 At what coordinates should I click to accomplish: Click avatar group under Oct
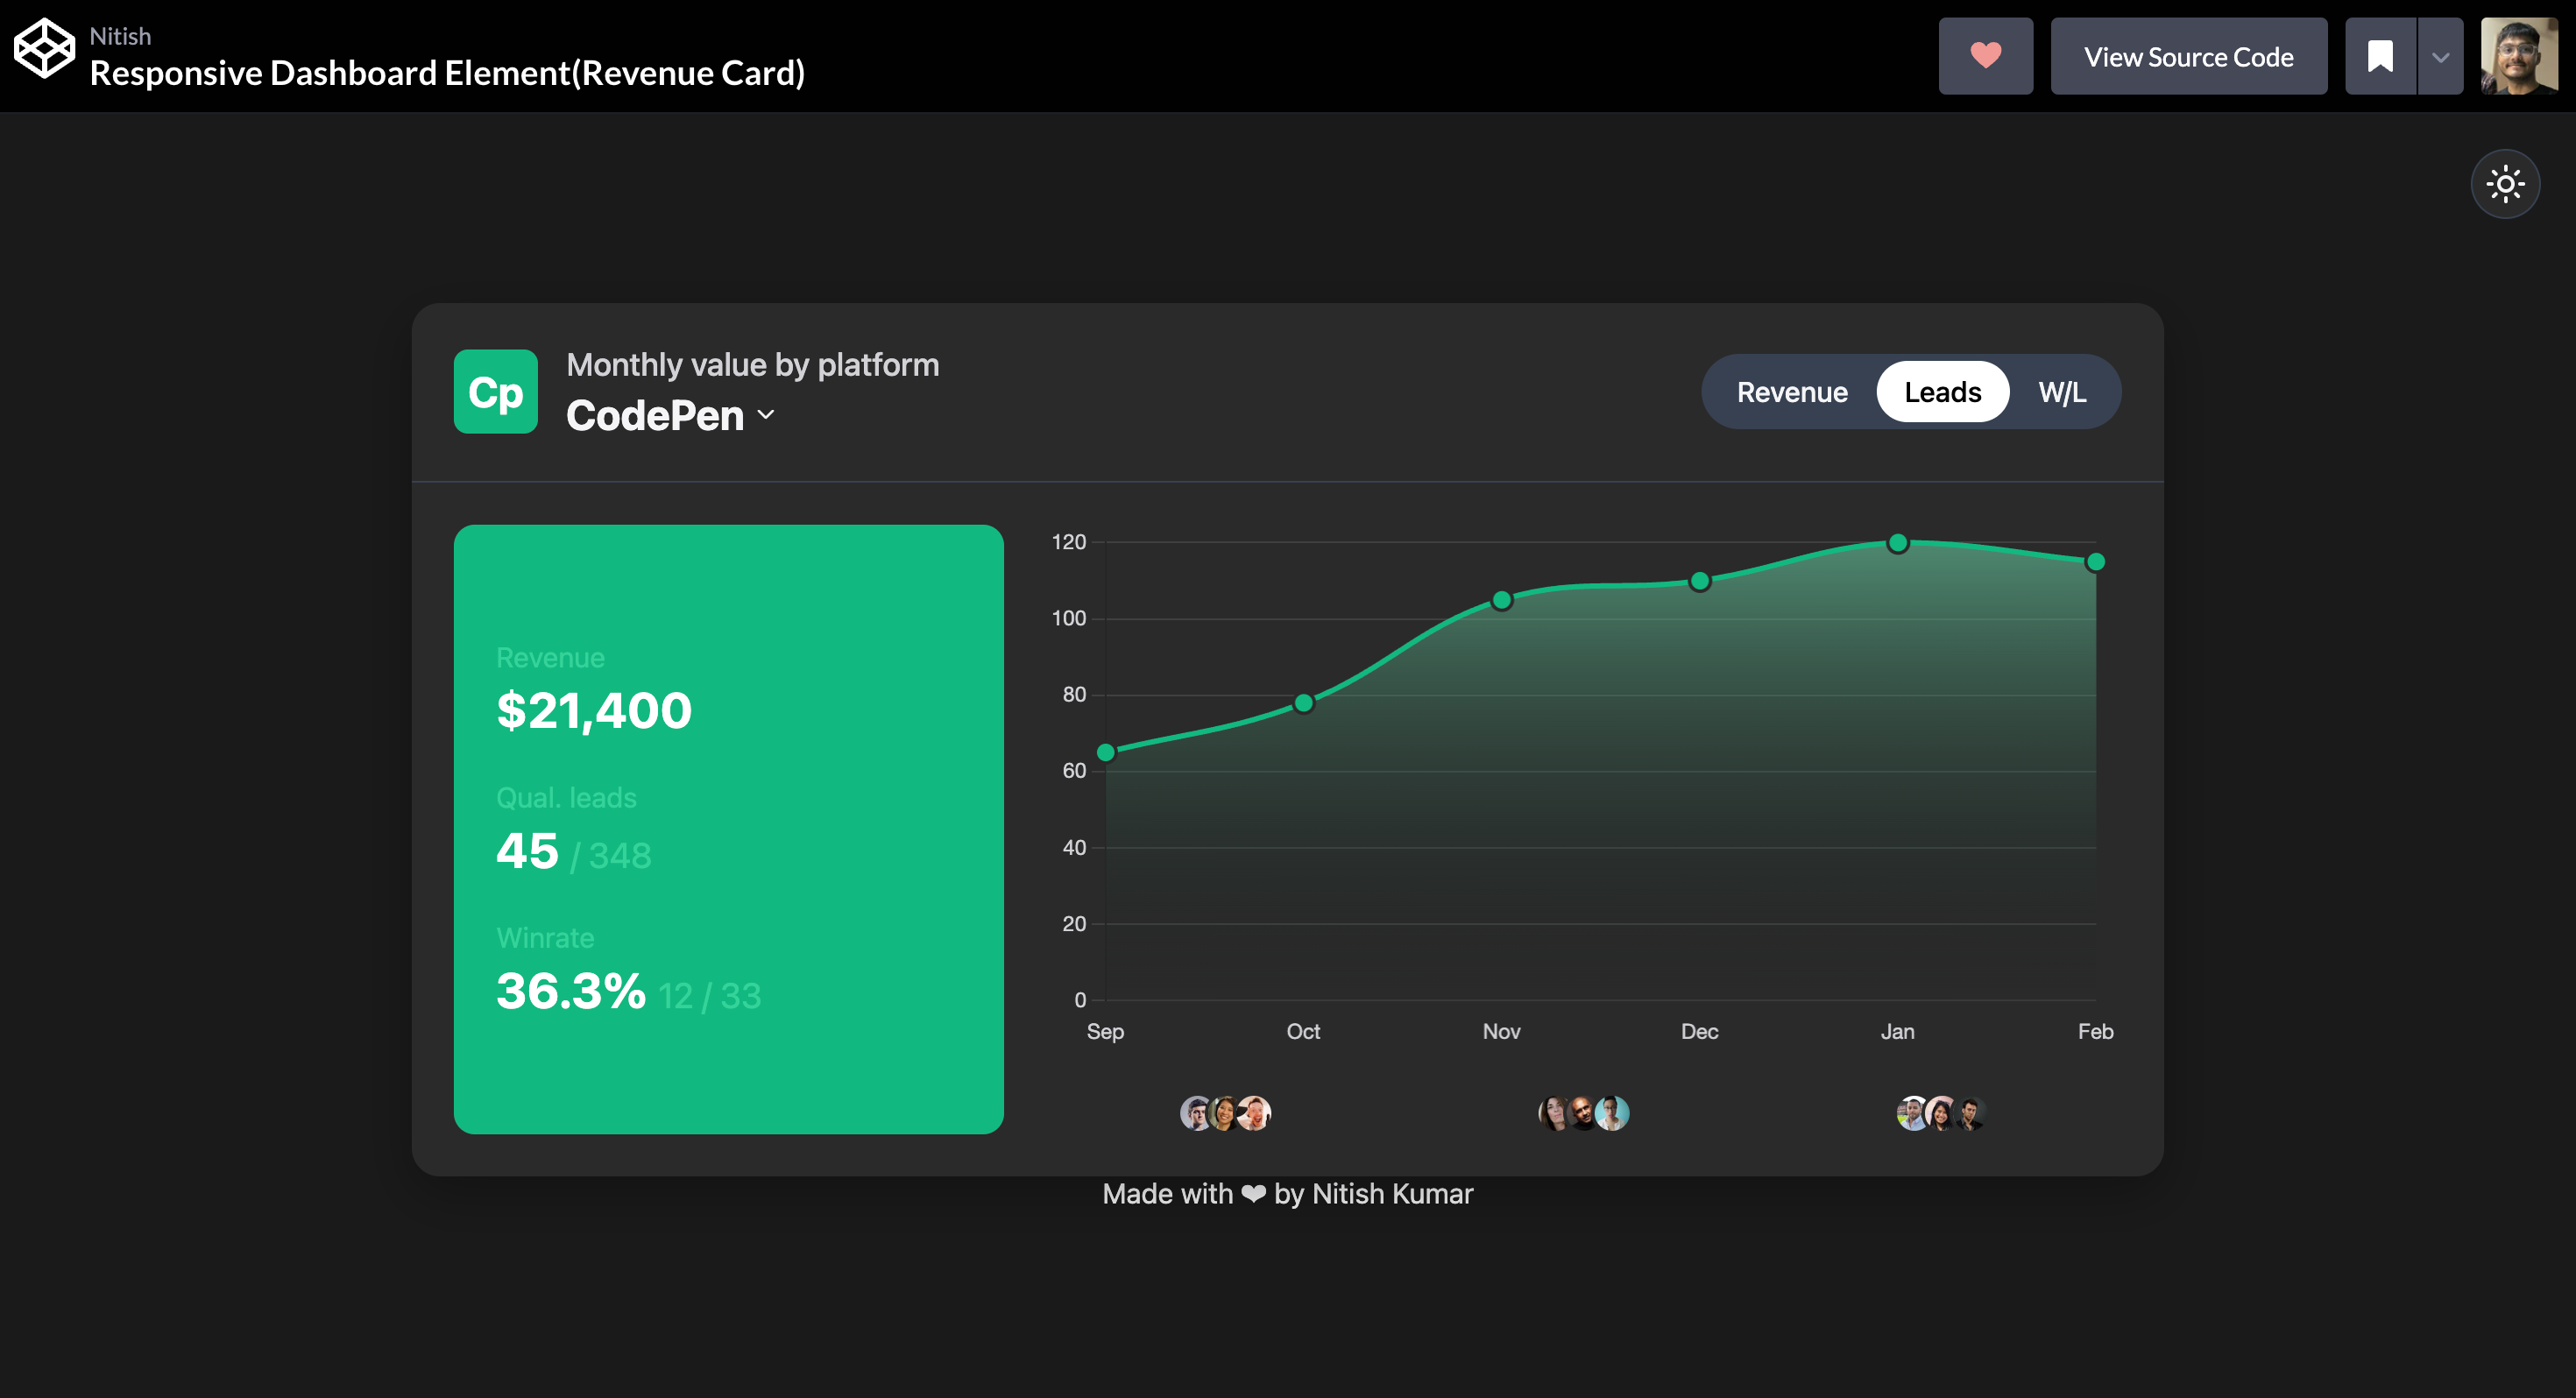(1225, 1113)
